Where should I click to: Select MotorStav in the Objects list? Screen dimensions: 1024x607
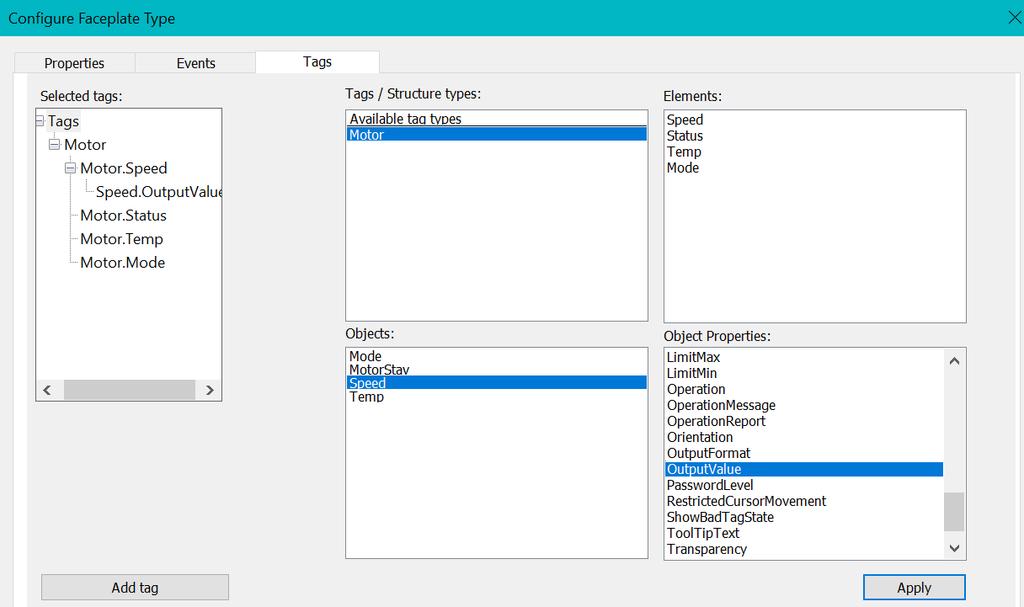click(x=379, y=370)
